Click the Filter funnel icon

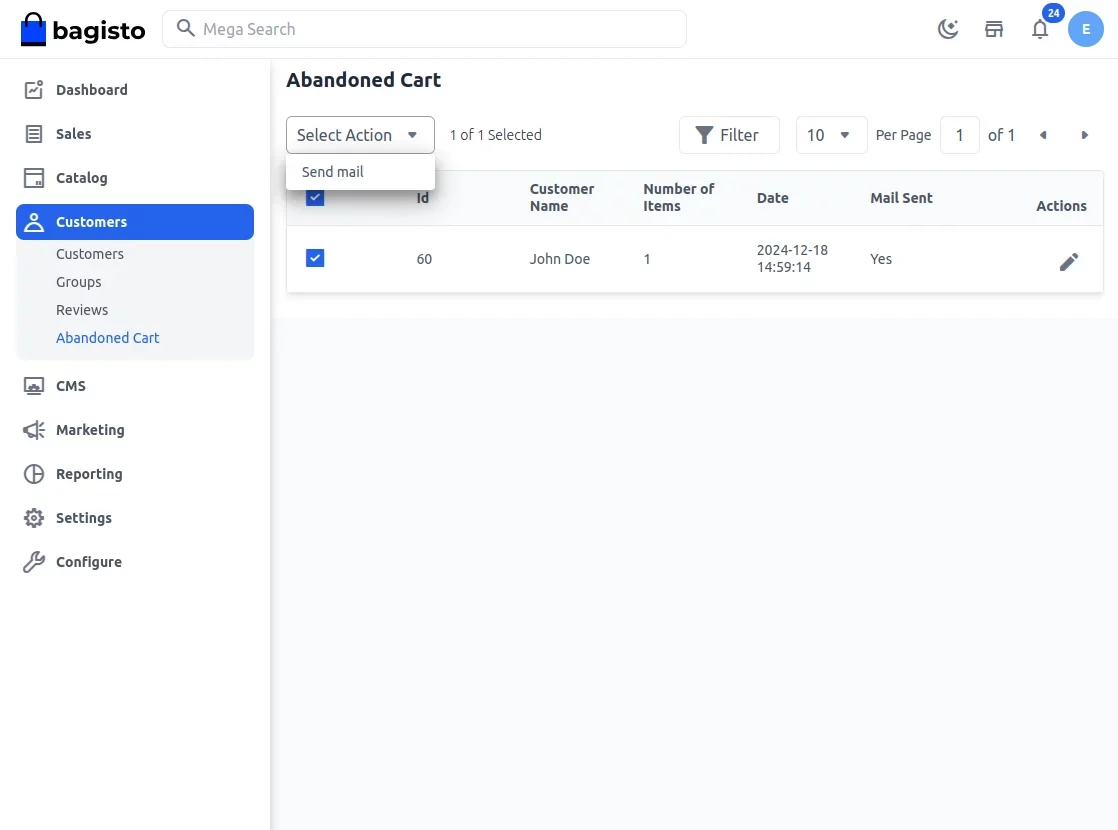[x=704, y=135]
